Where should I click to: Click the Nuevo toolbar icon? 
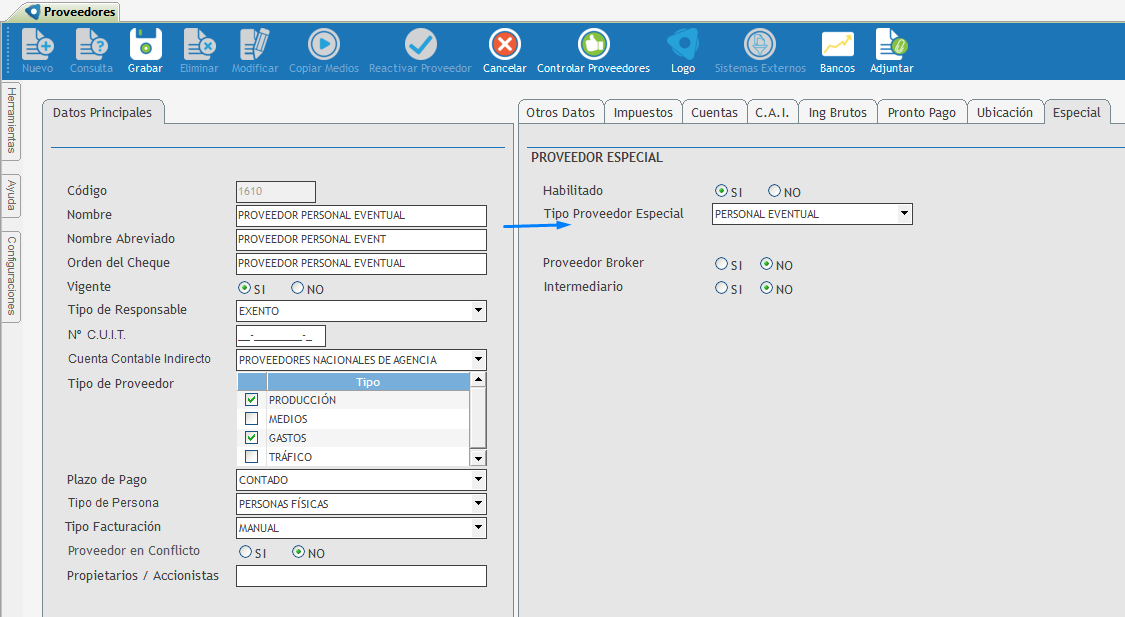click(x=37, y=45)
